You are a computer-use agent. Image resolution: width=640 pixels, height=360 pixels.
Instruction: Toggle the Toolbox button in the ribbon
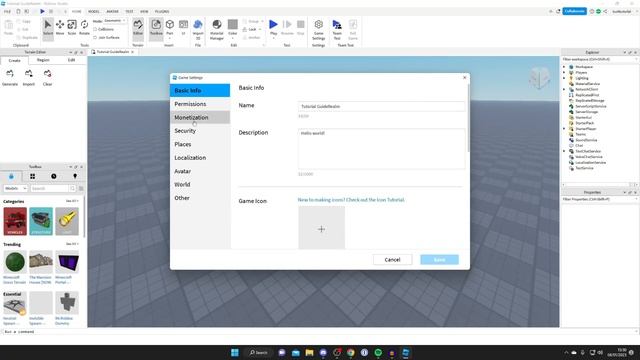click(156, 28)
